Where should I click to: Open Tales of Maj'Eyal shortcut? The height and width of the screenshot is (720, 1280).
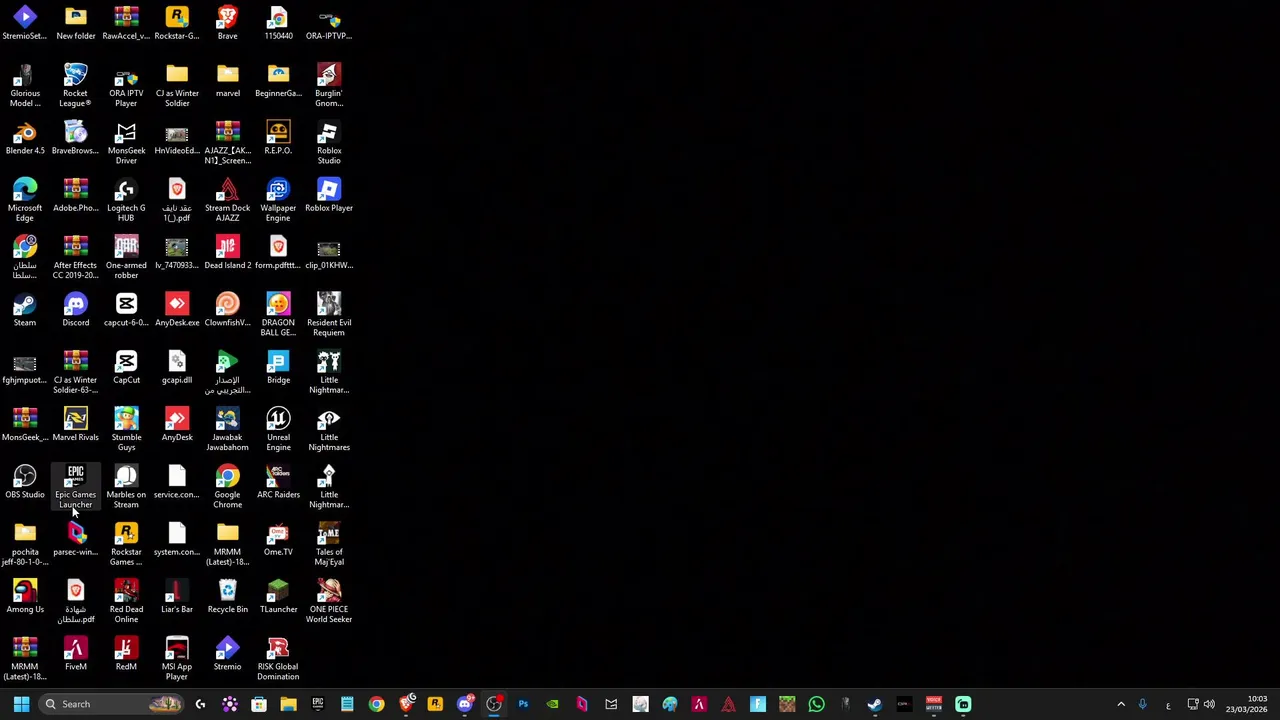pyautogui.click(x=329, y=544)
